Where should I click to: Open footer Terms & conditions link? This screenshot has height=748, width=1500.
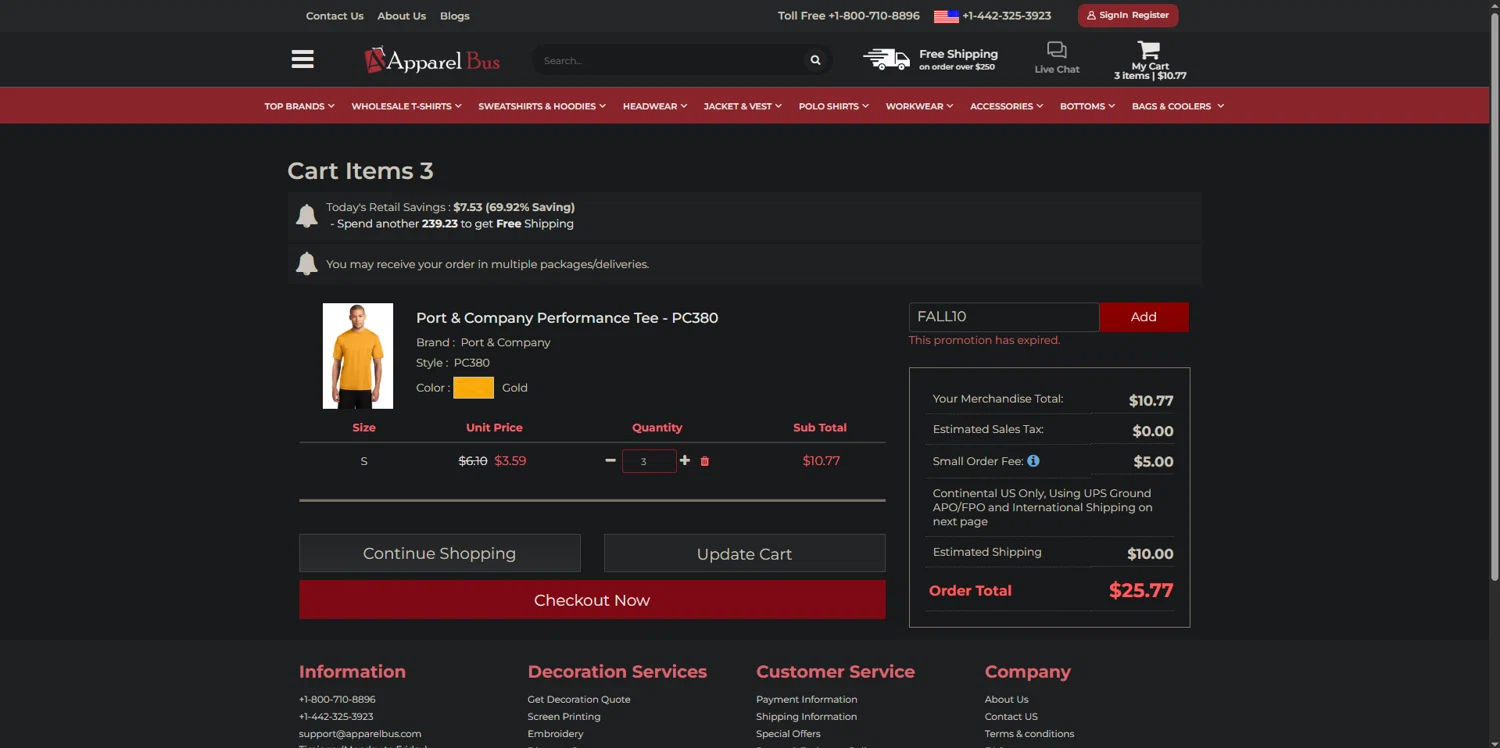click(x=1029, y=733)
